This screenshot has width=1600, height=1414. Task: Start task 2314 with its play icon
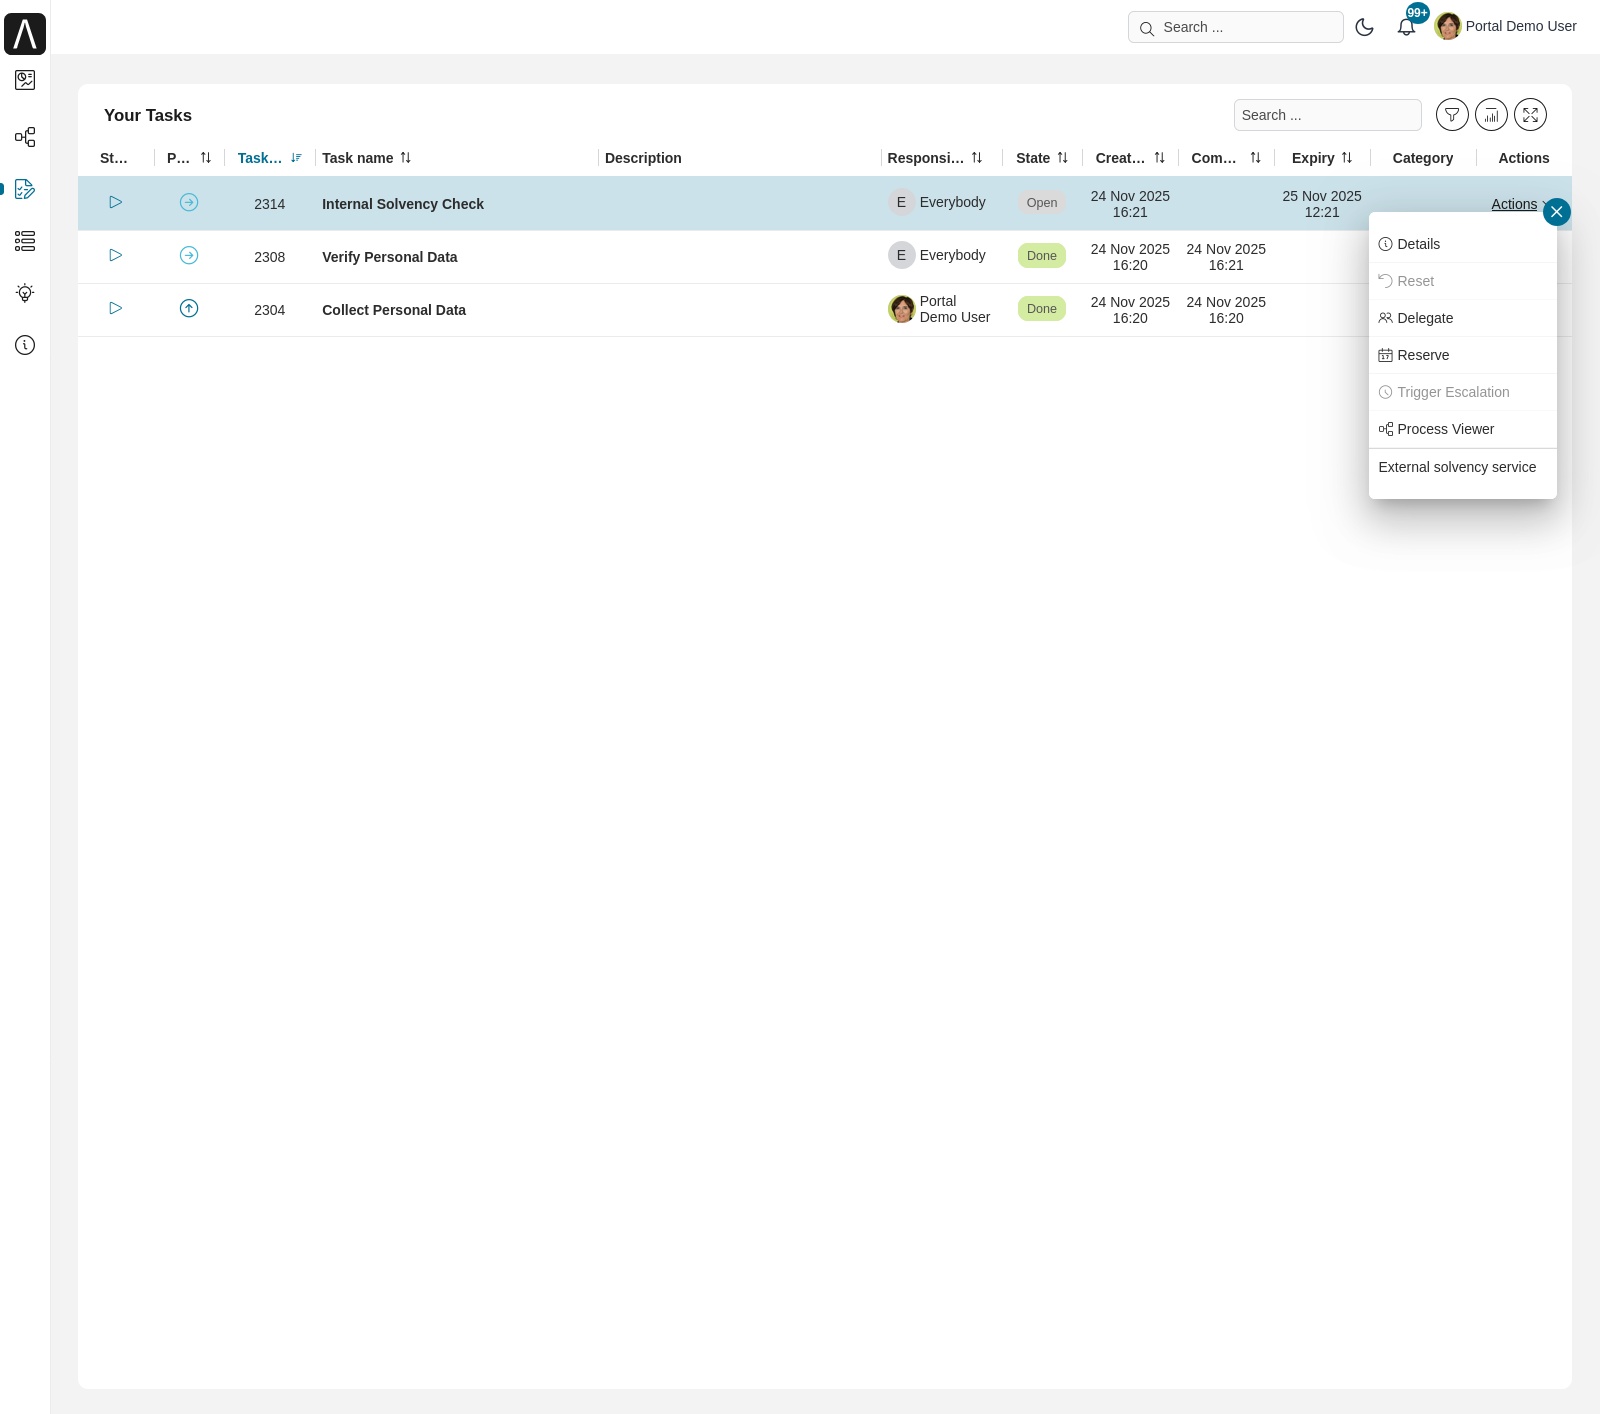pos(115,202)
